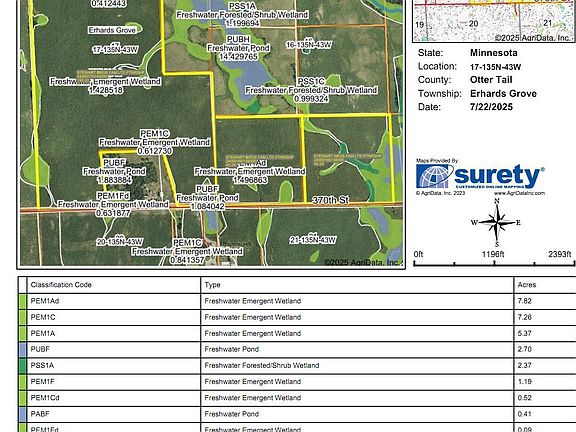Click the Type column header
Screen dimensions: 576x432
(x=212, y=285)
